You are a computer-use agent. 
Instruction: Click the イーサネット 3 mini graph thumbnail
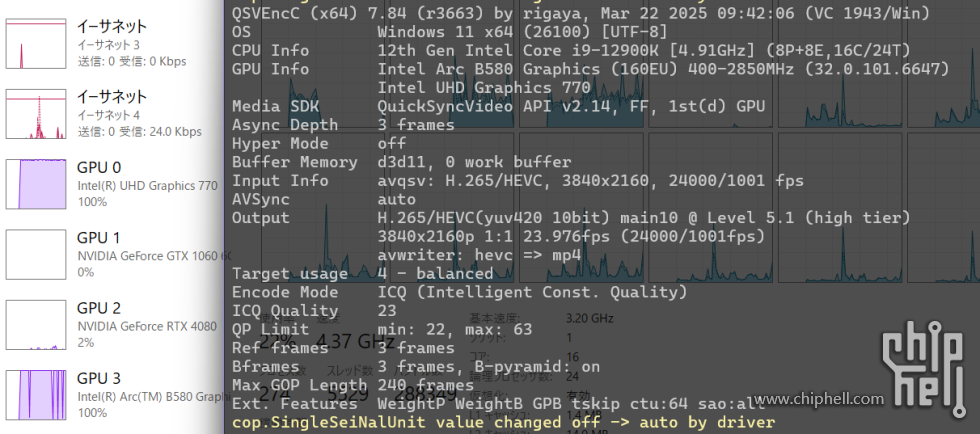36,43
